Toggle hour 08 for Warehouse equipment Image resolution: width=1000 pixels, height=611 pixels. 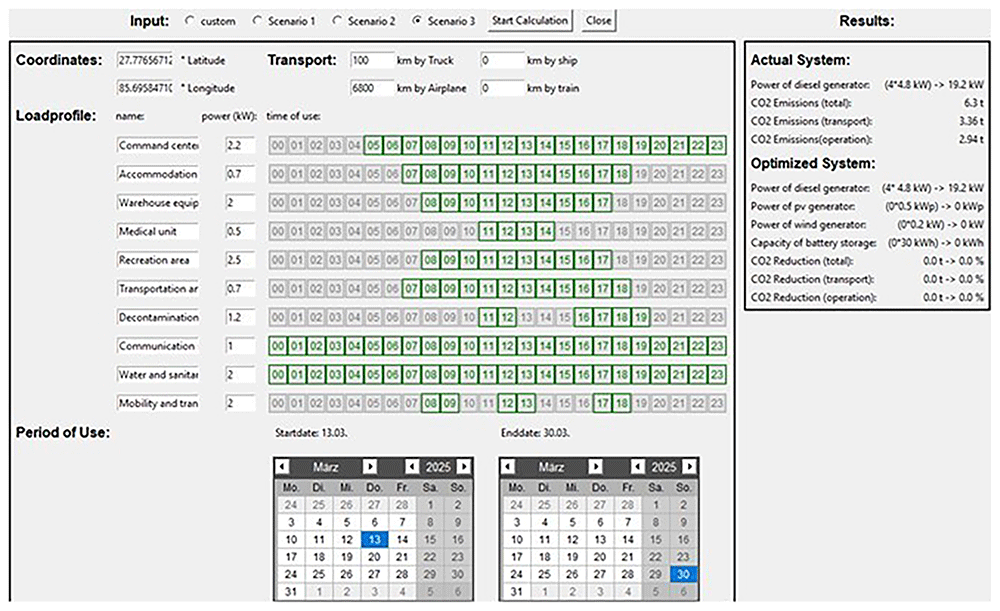[430, 203]
